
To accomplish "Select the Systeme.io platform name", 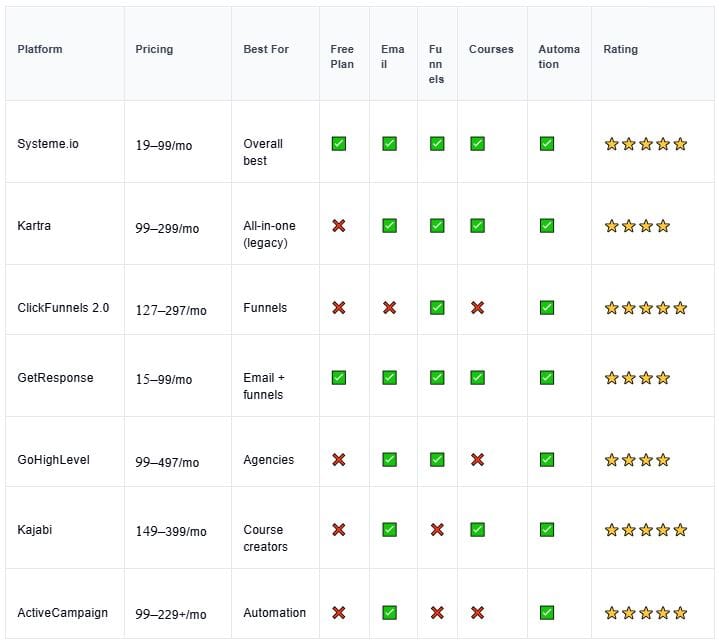I will [48, 144].
